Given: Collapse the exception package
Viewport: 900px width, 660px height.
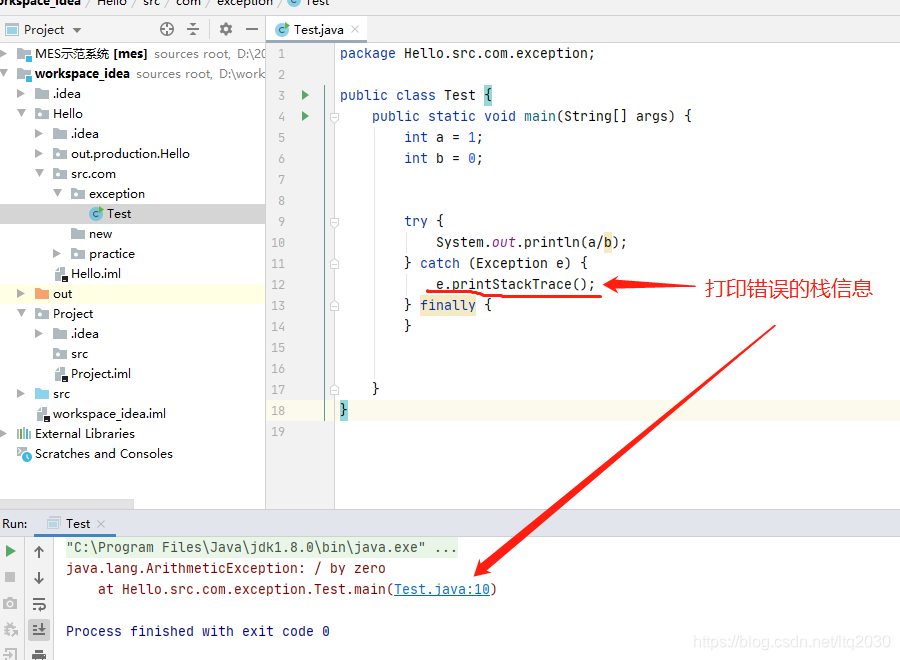Looking at the screenshot, I should [57, 193].
